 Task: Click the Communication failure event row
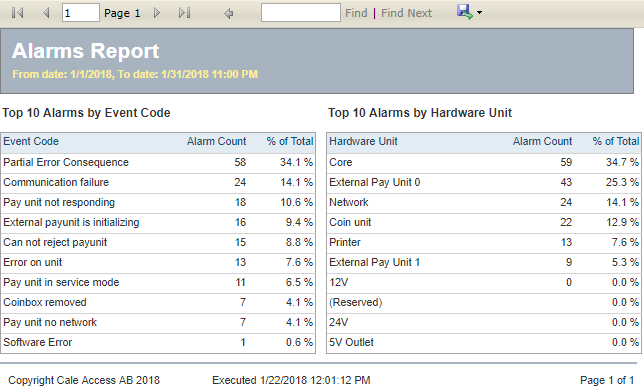click(158, 183)
